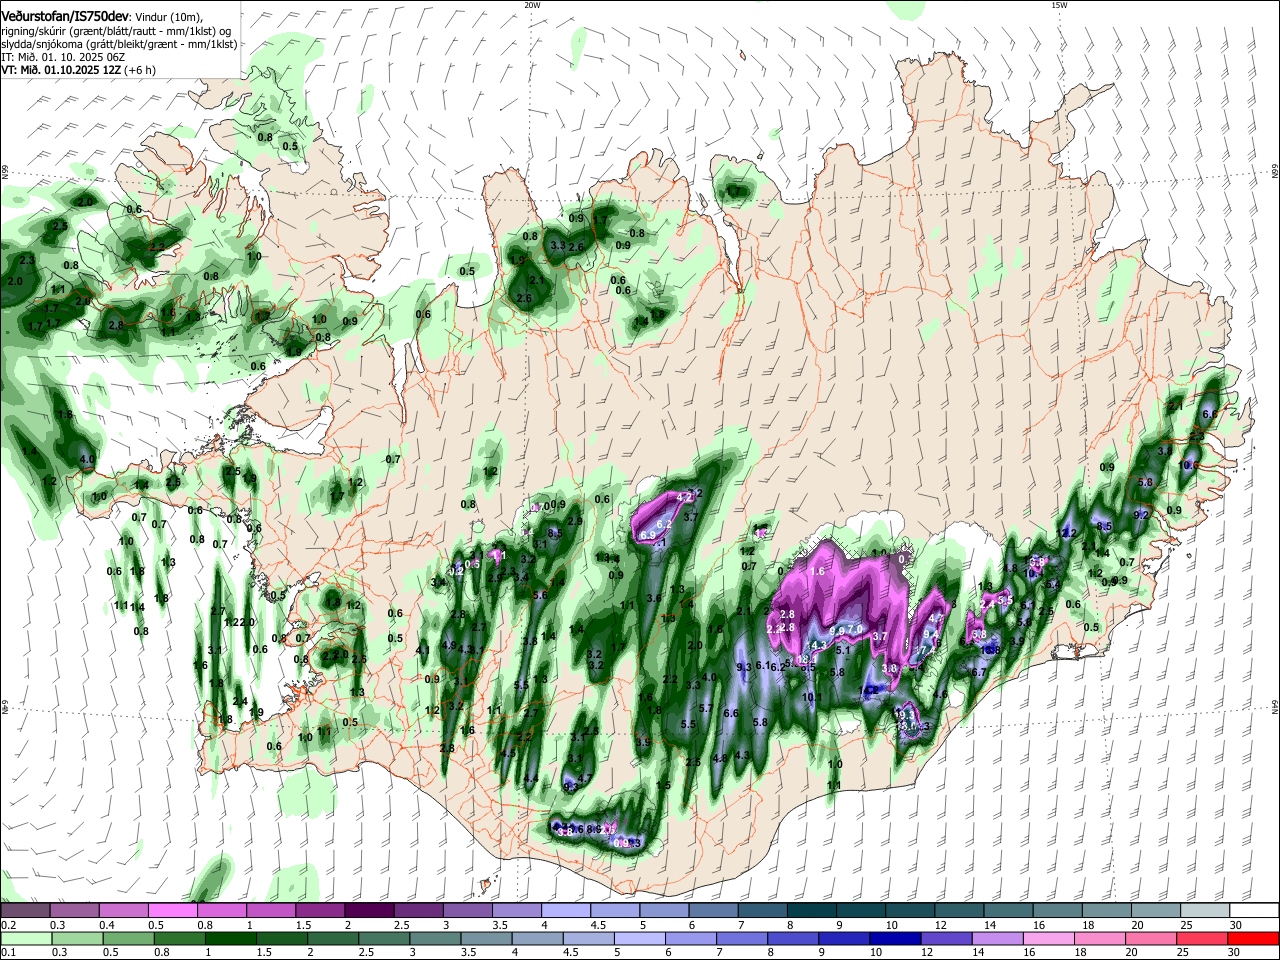The image size is (1280, 960).
Task: Pick the lavender rain swatch above 14
Action: click(x=1000, y=938)
